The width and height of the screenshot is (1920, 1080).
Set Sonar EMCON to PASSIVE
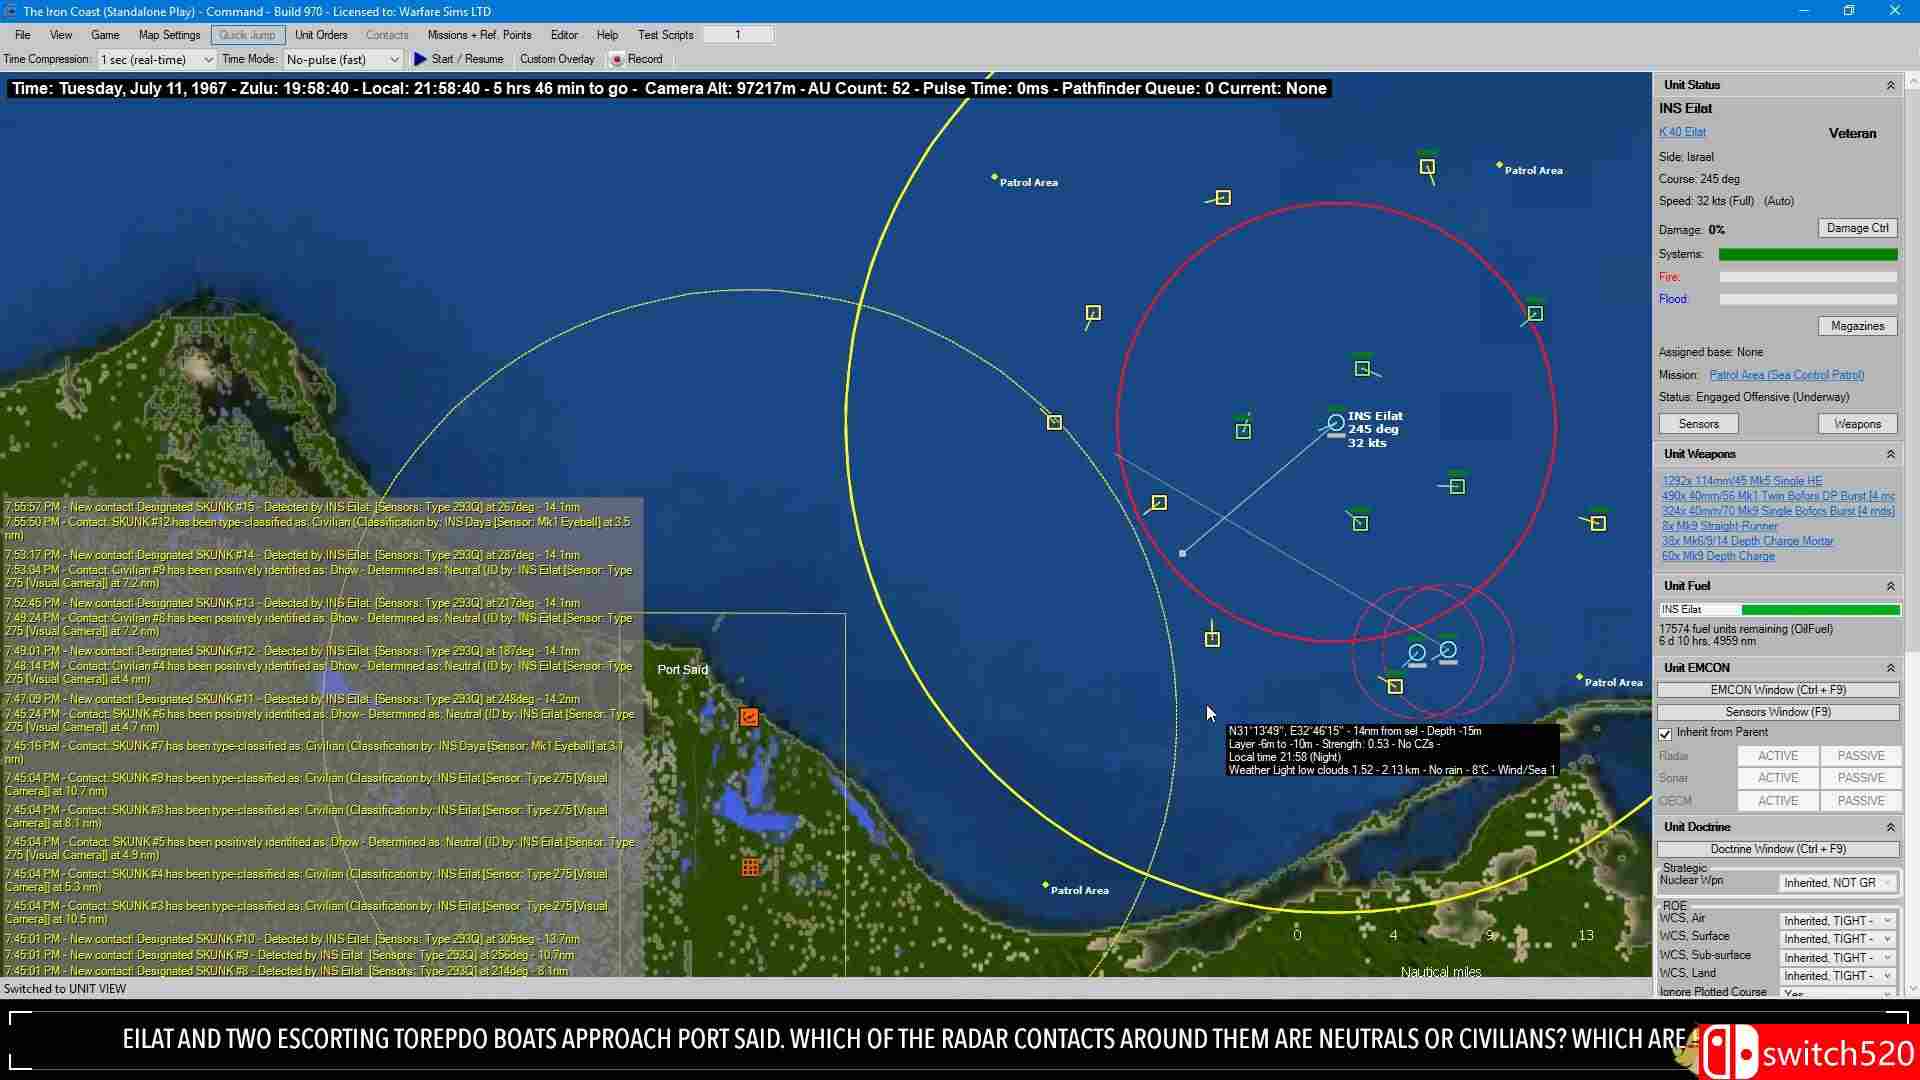point(1860,778)
